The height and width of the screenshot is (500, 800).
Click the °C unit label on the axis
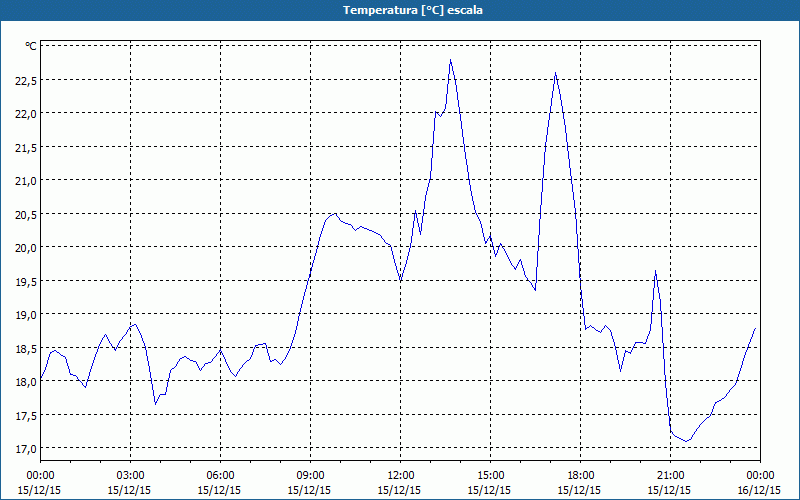31,46
